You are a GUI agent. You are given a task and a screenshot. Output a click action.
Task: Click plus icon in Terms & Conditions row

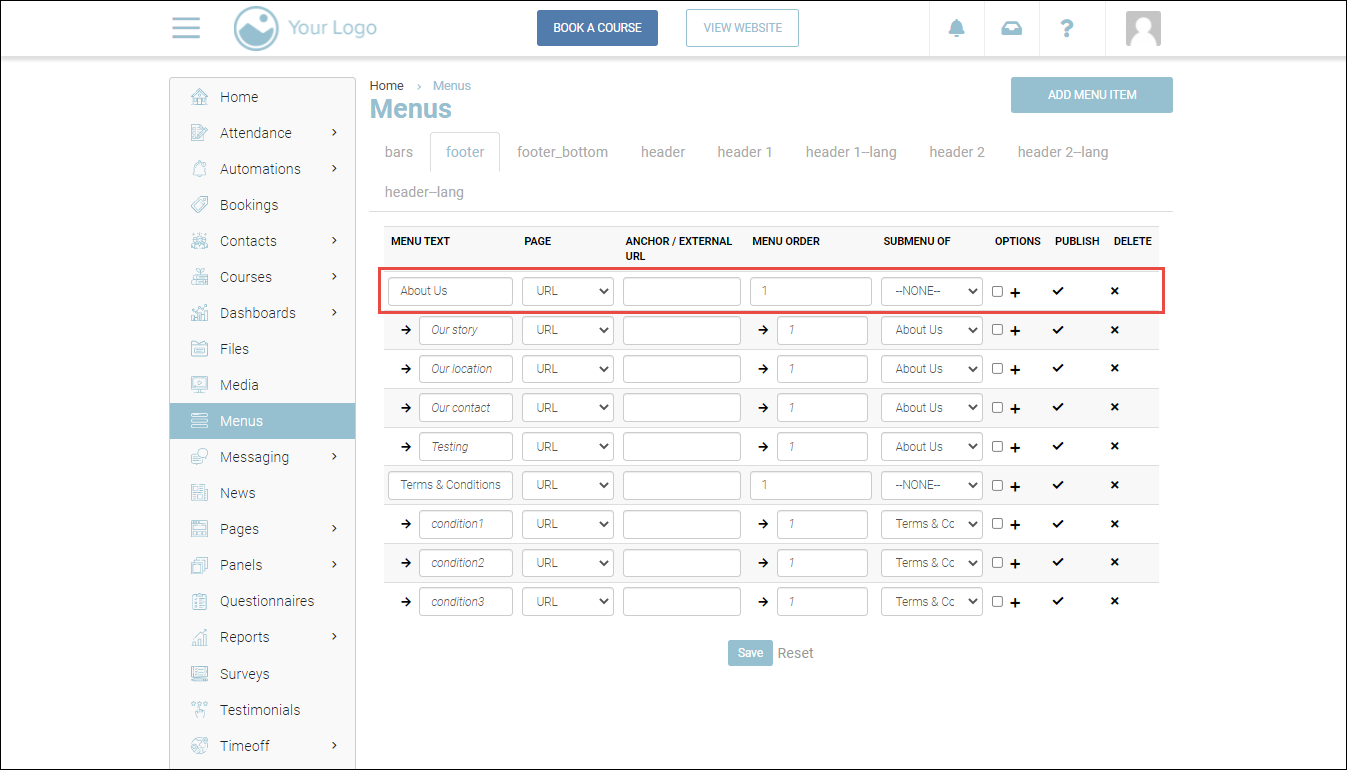click(x=1015, y=486)
